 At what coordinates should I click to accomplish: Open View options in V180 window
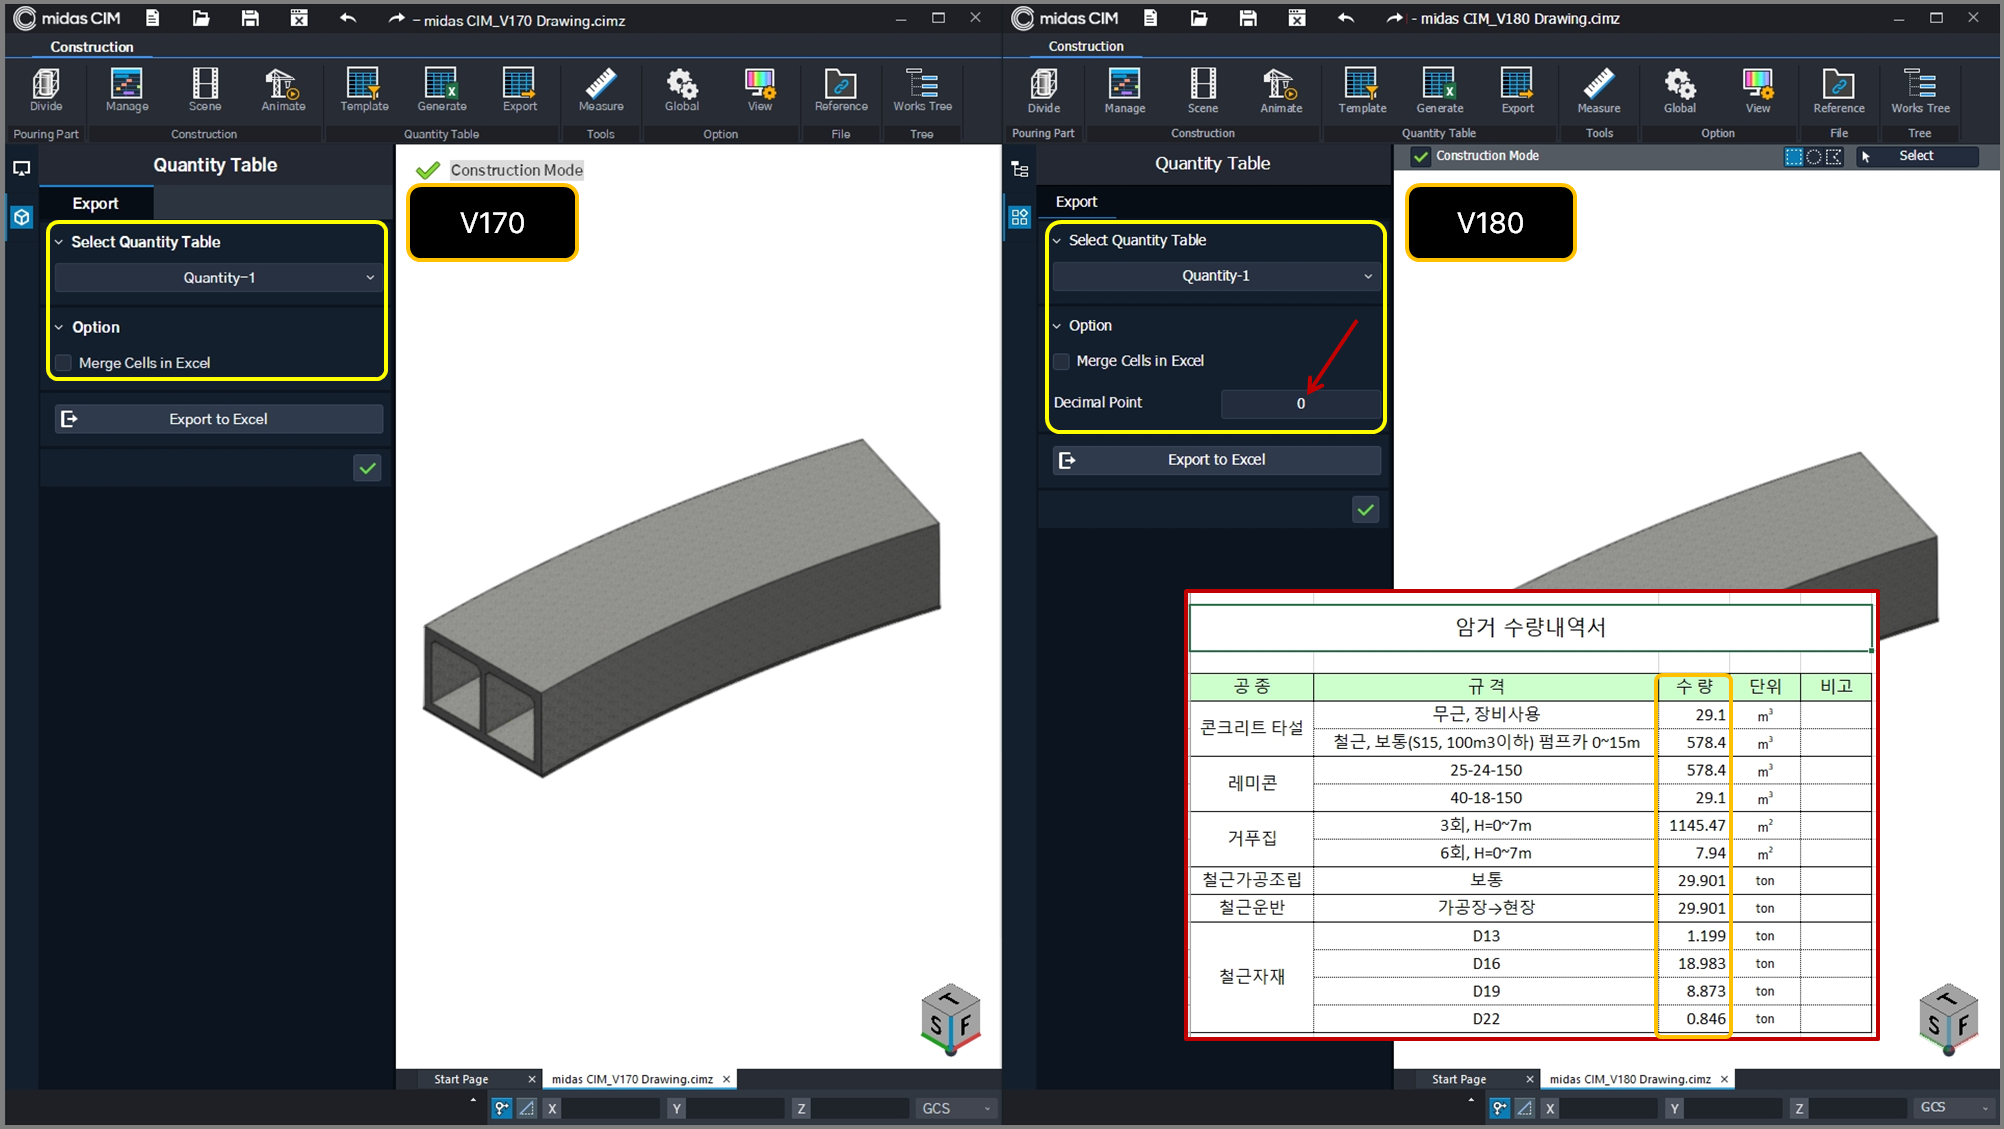1758,90
